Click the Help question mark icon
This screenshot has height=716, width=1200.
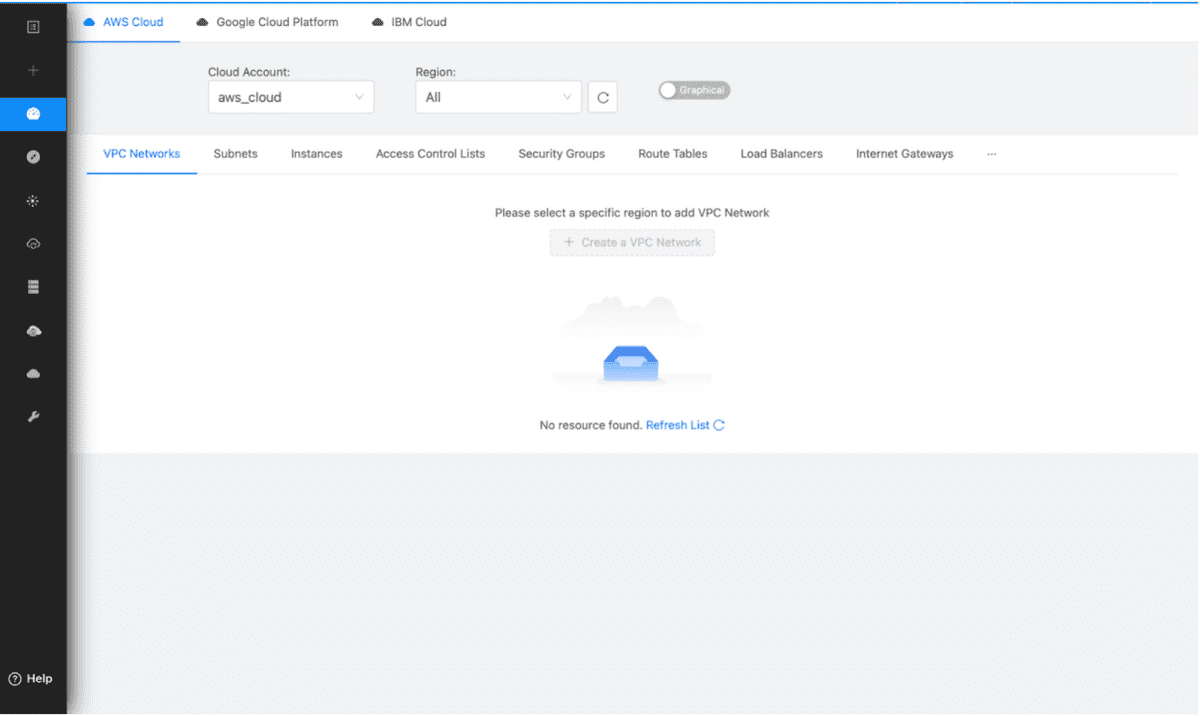click(15, 679)
